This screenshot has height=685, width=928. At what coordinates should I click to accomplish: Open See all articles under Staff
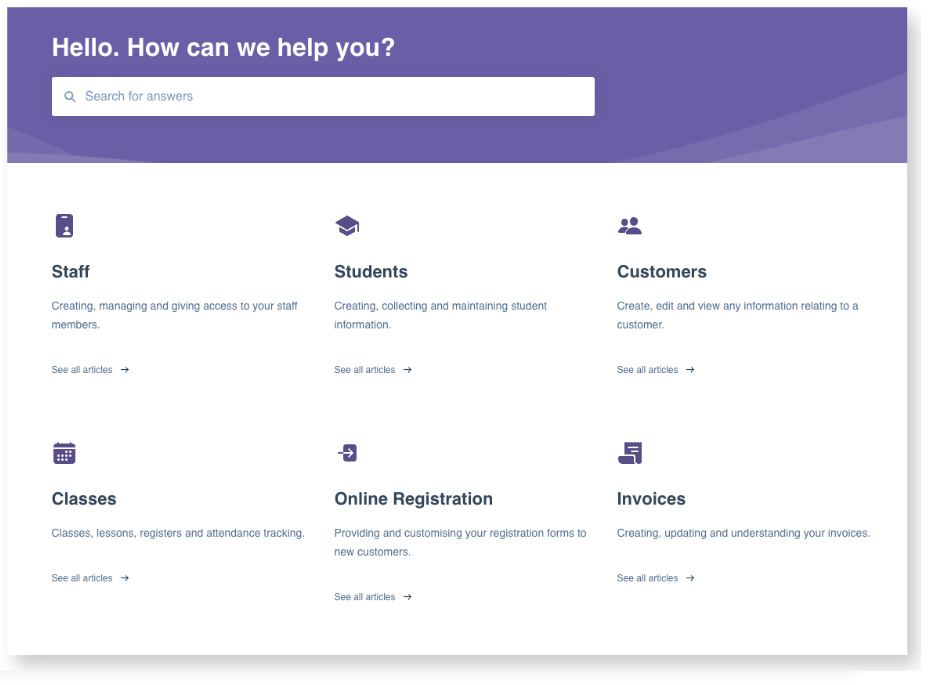81,369
